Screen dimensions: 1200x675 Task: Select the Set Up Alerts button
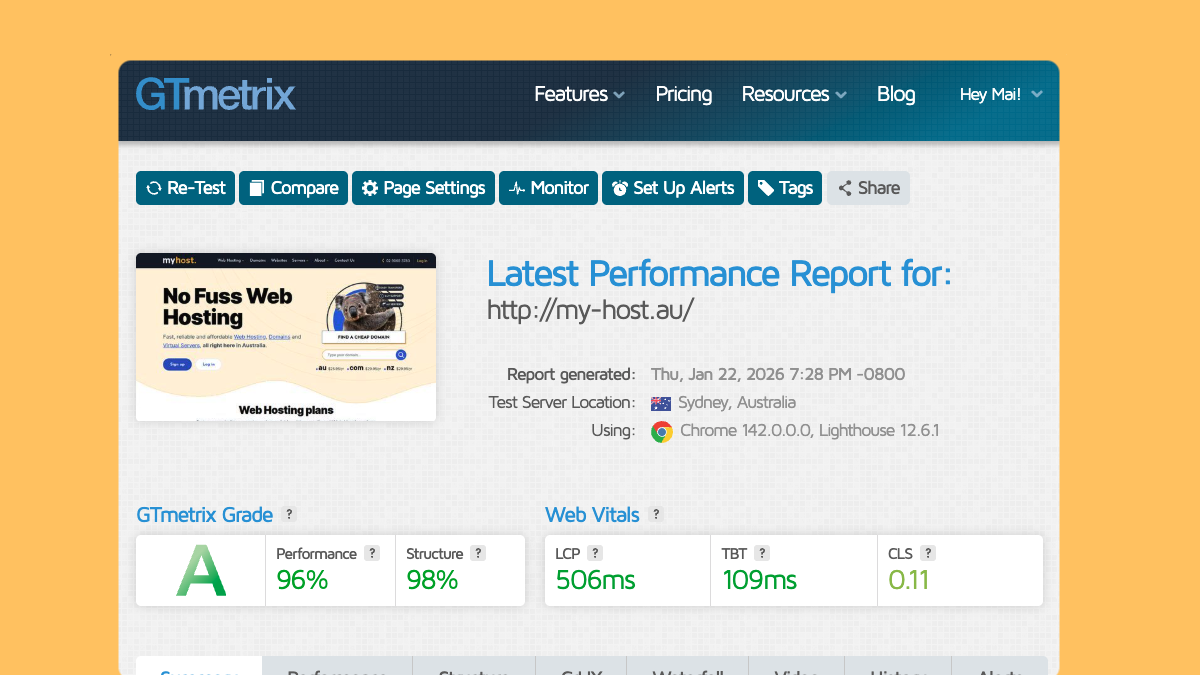[672, 188]
